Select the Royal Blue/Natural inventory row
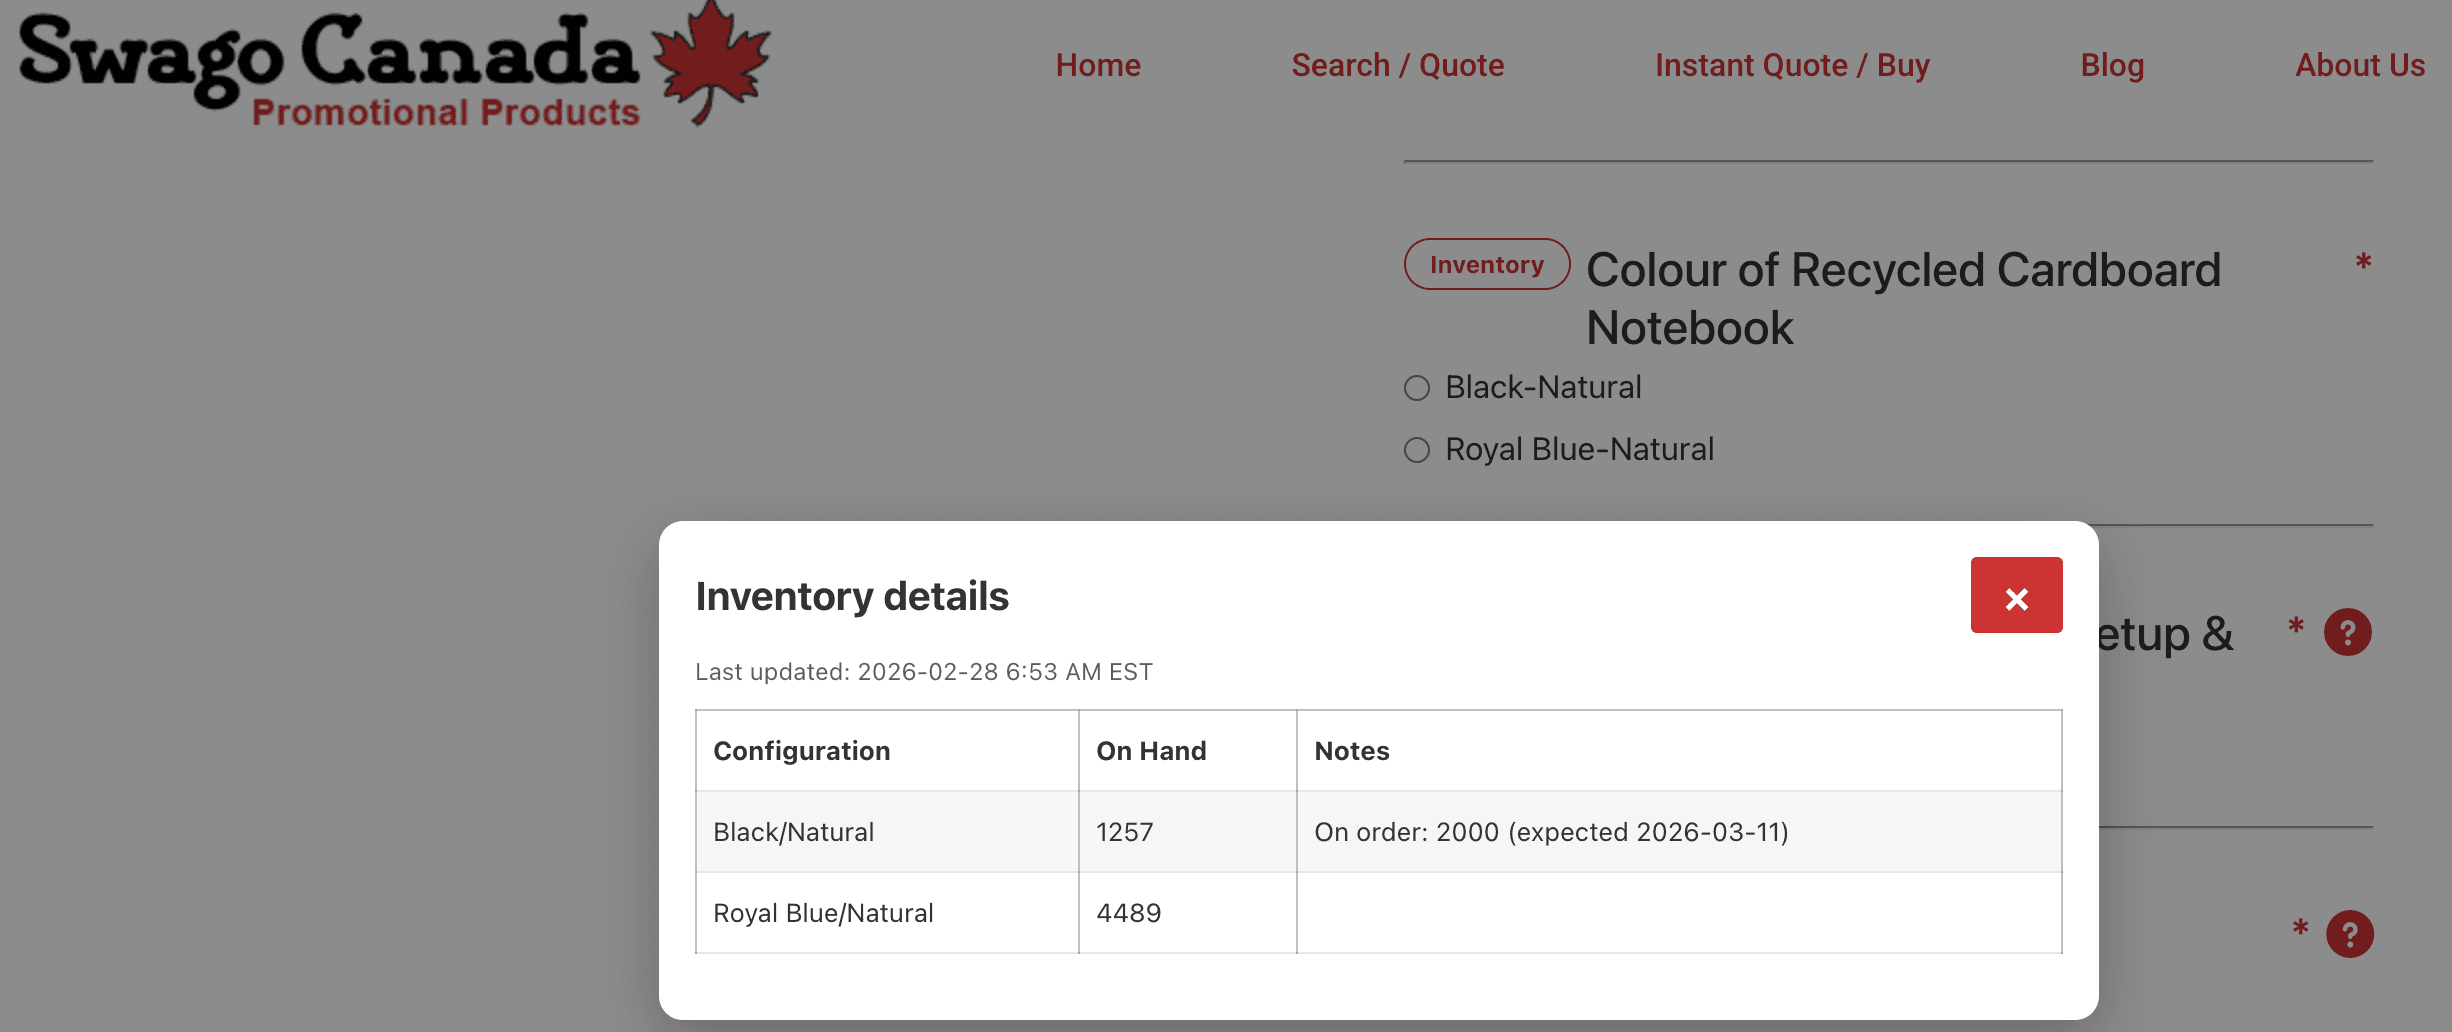The width and height of the screenshot is (2452, 1032). [x=823, y=912]
